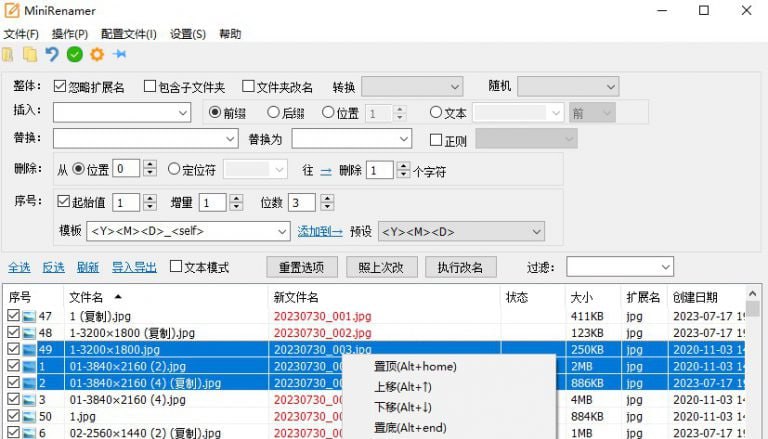
Task: Select the 后缀 radio button
Action: click(x=273, y=112)
